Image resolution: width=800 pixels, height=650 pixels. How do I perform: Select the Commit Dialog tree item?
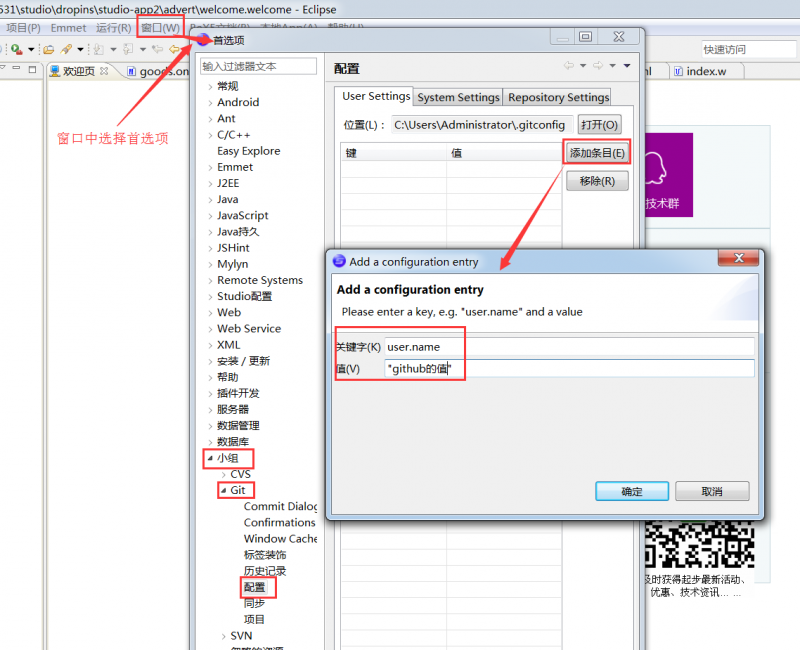click(x=283, y=507)
